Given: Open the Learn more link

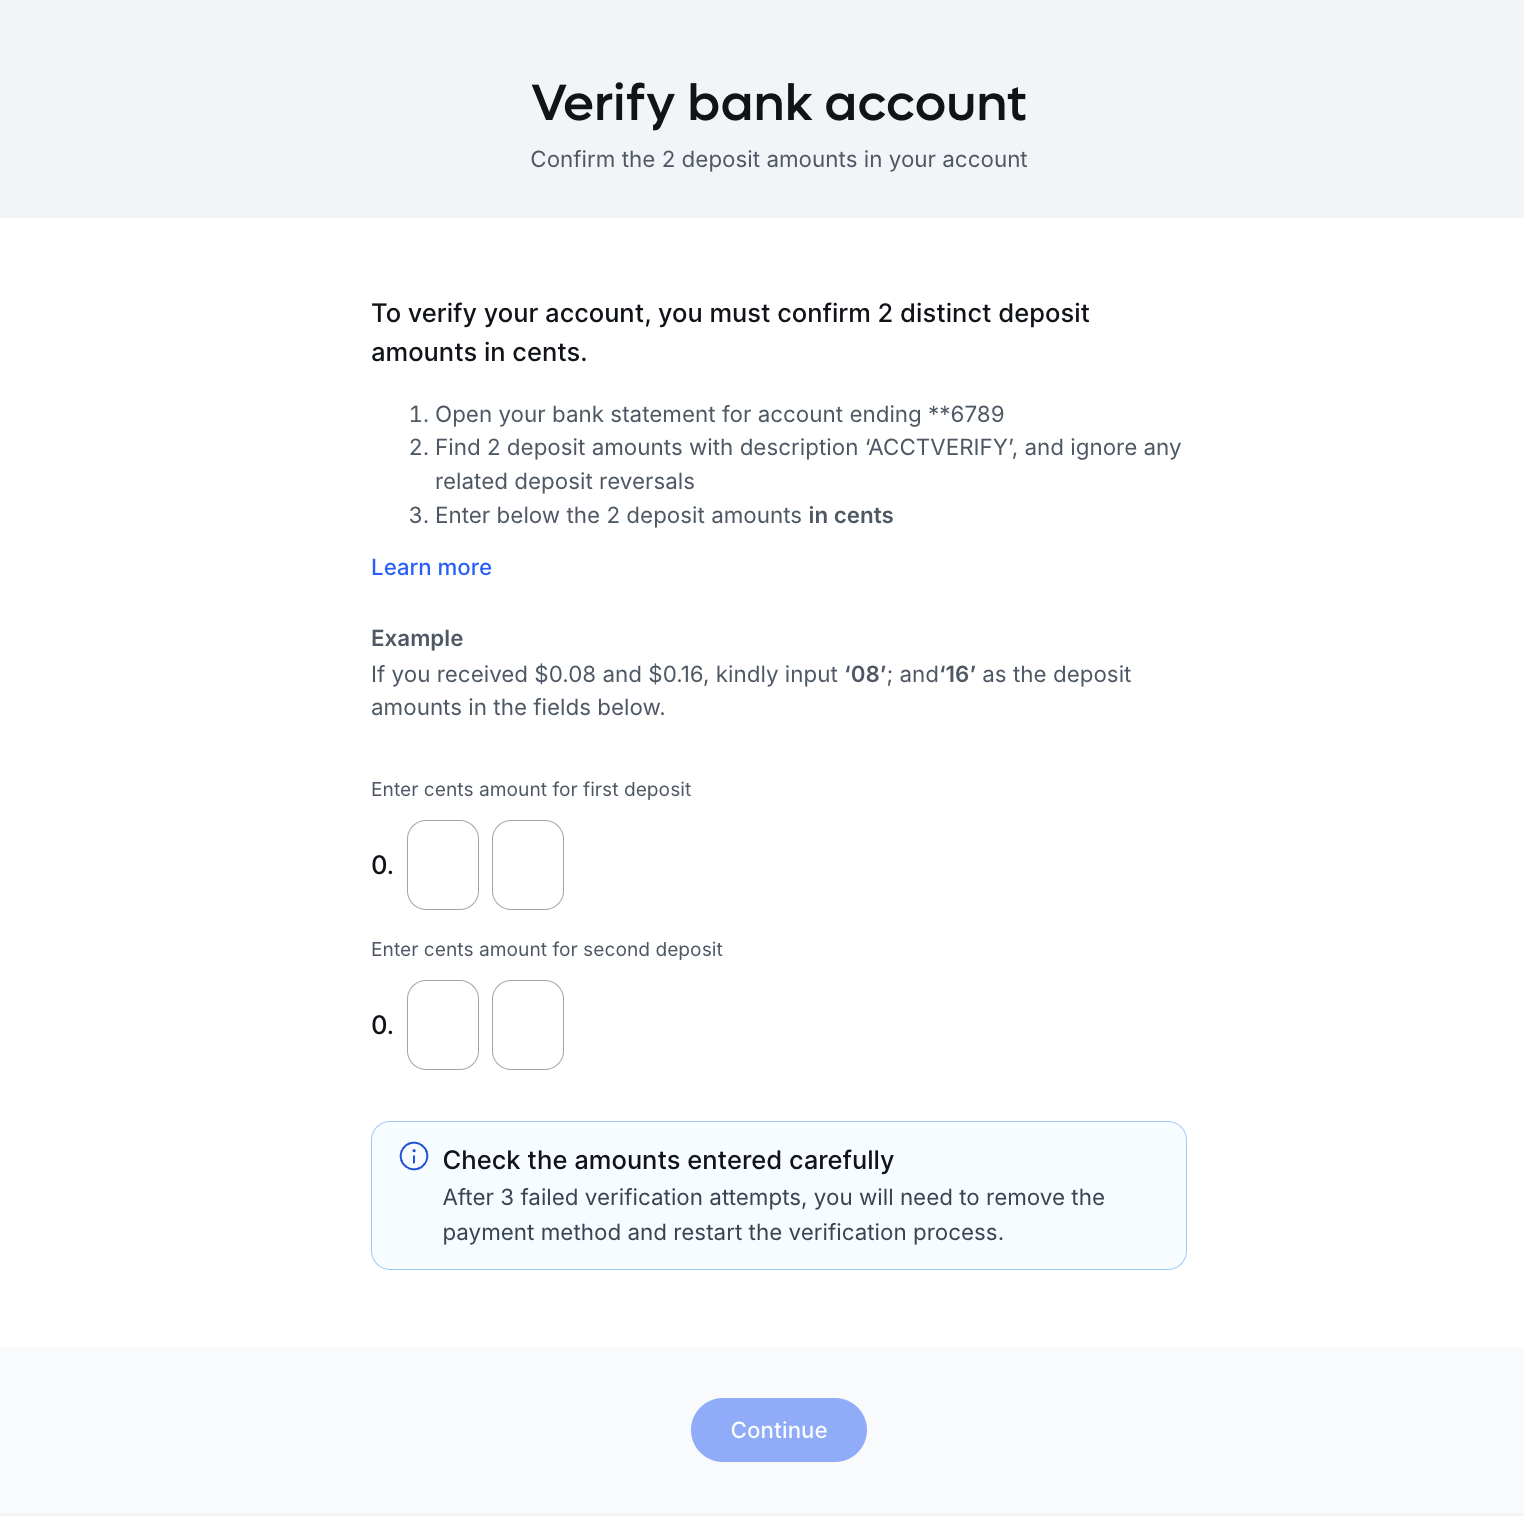Looking at the screenshot, I should pos(431,567).
